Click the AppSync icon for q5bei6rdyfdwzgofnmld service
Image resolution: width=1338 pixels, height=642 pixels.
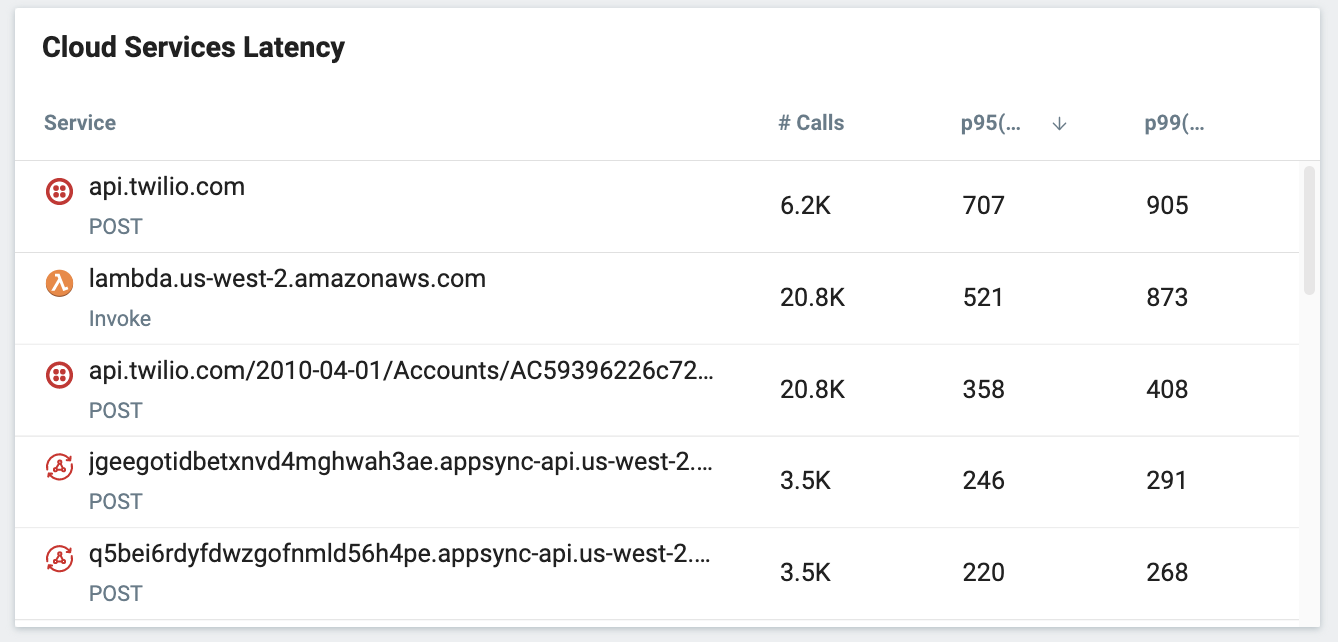(60, 558)
